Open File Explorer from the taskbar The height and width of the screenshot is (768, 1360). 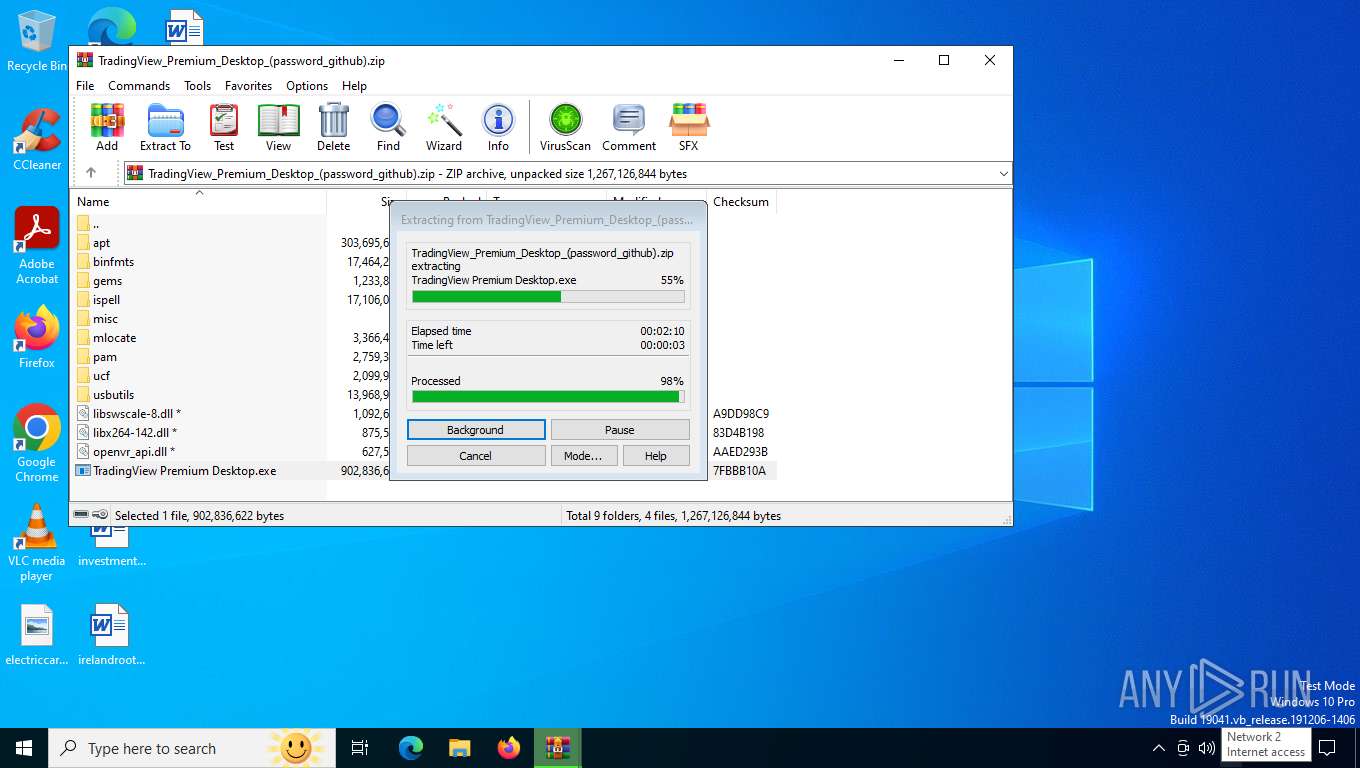(460, 748)
